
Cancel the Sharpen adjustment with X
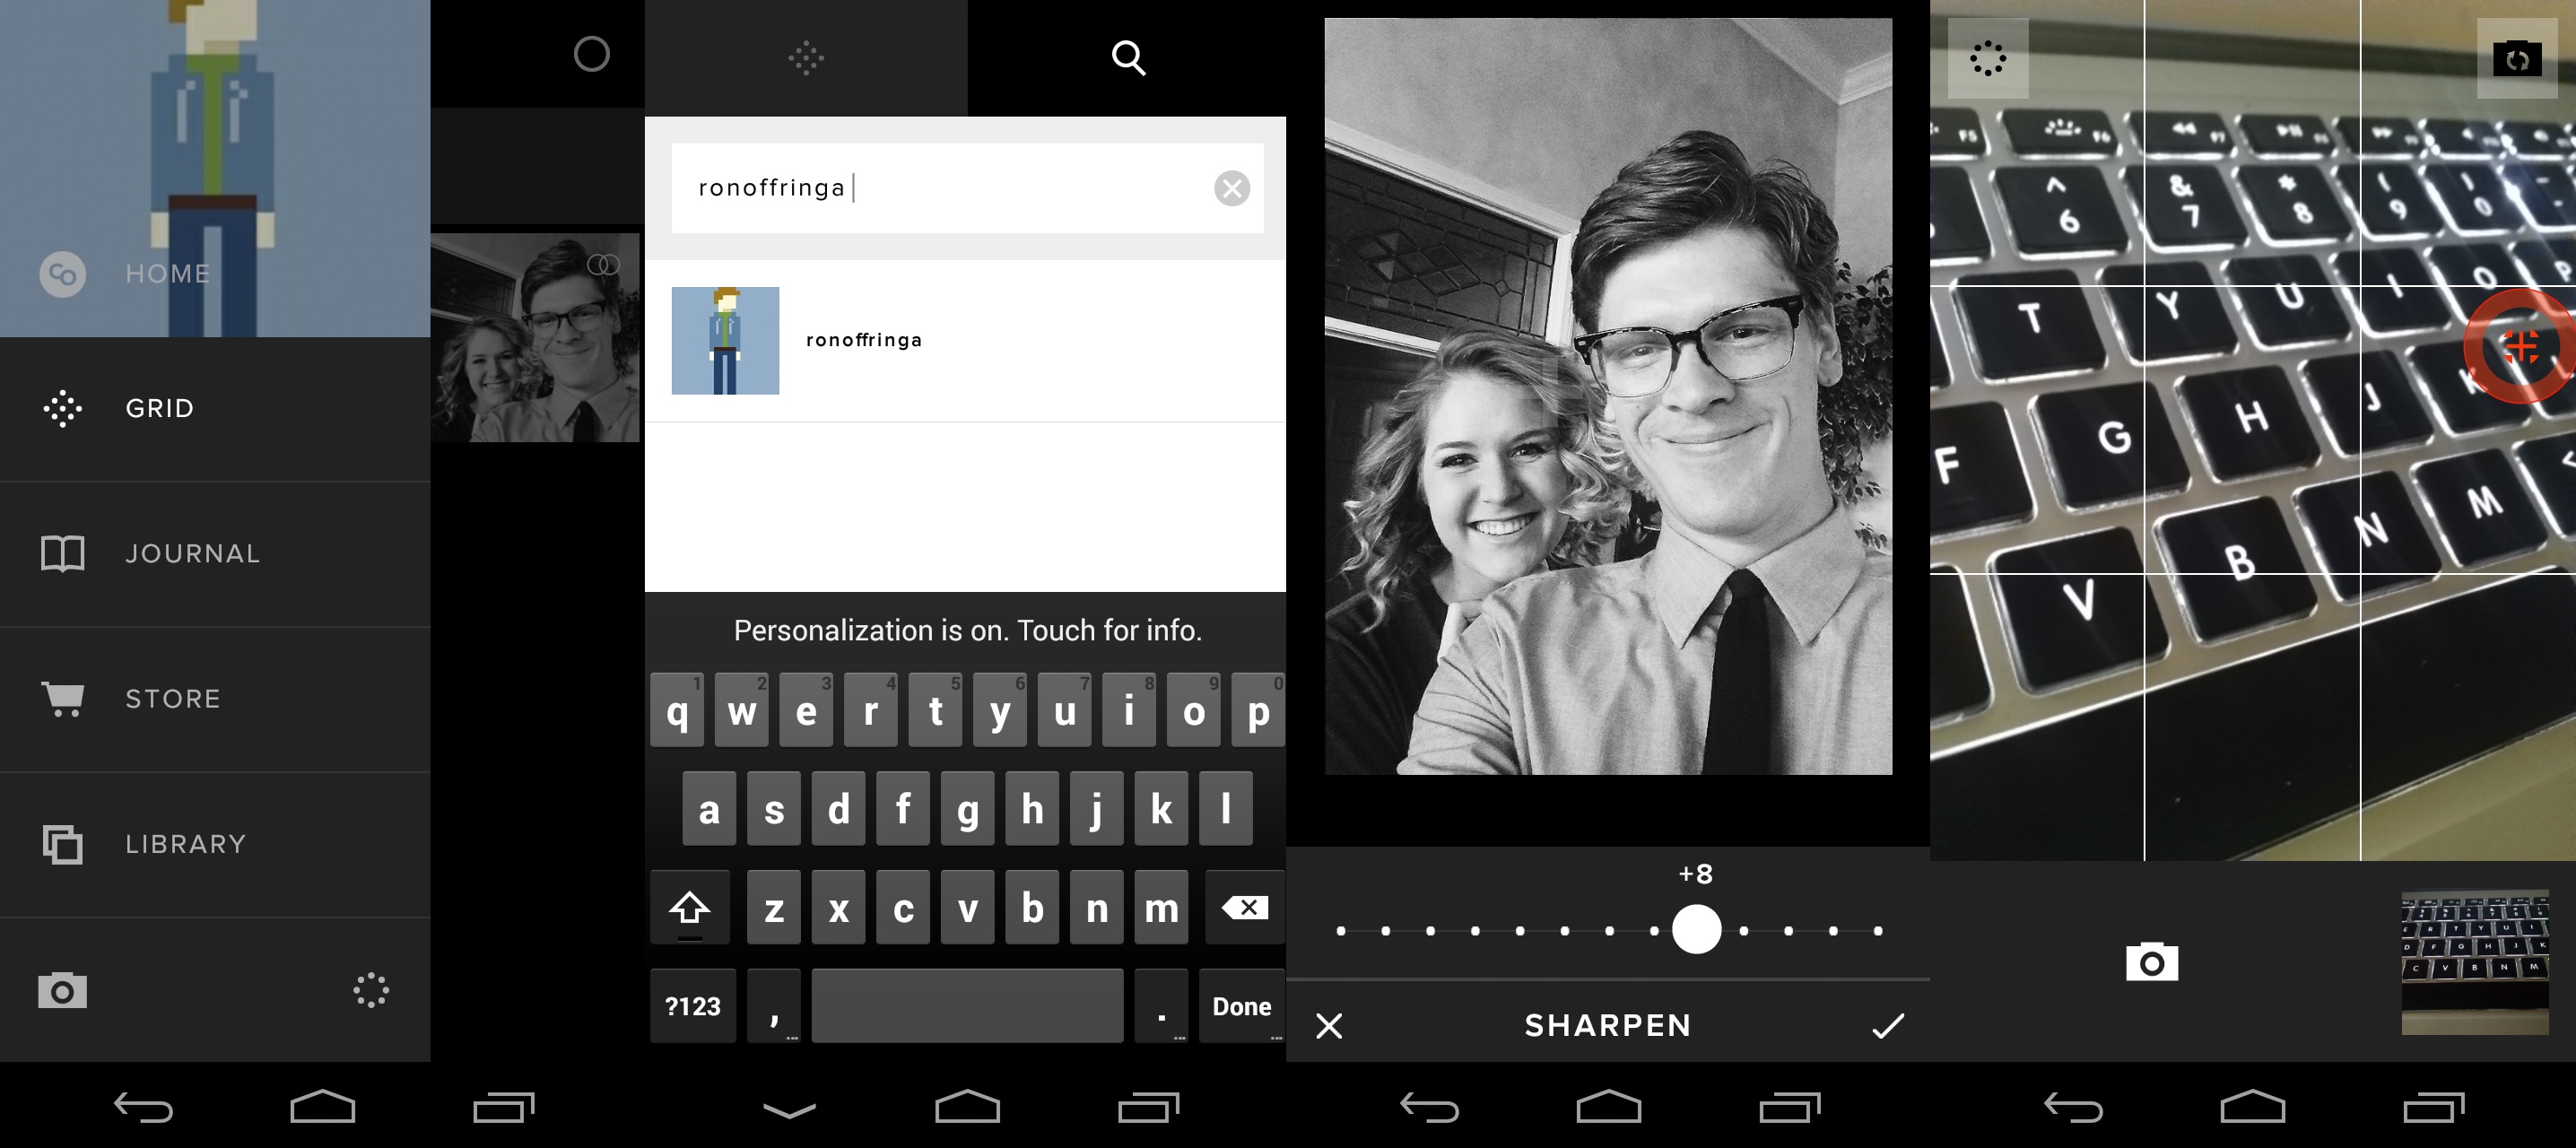pyautogui.click(x=1329, y=1026)
